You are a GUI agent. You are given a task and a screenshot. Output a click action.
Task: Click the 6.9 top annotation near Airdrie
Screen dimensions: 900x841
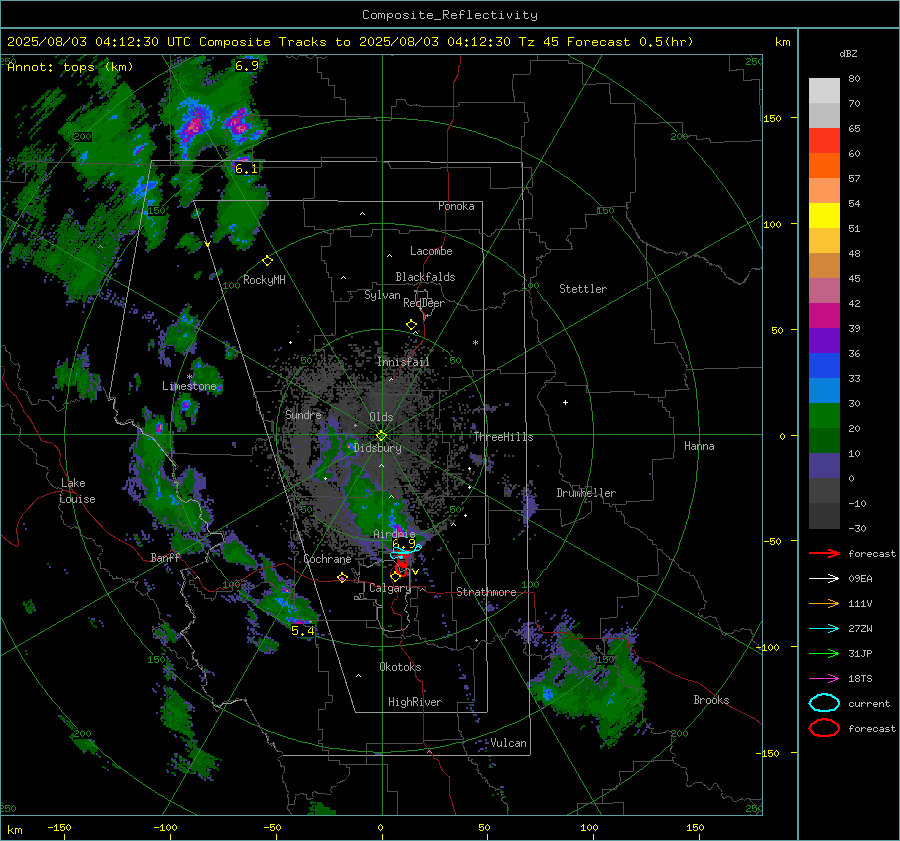point(404,543)
